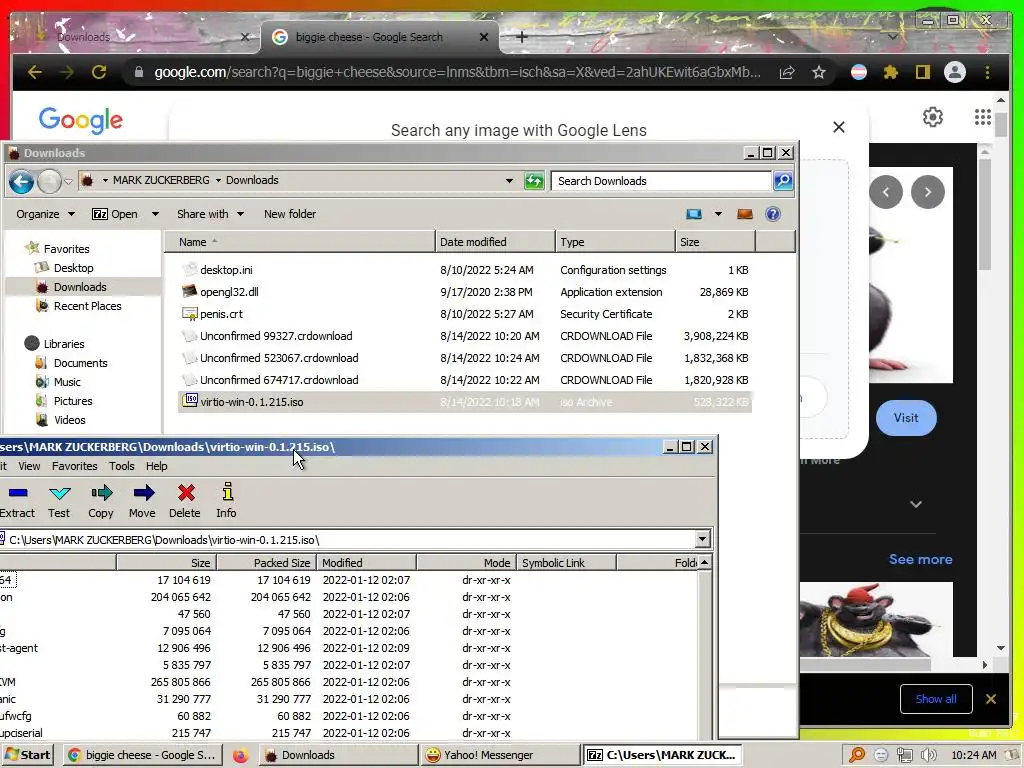Viewport: 1024px width, 768px height.
Task: Click the Explorer refresh address icon
Action: pos(534,181)
